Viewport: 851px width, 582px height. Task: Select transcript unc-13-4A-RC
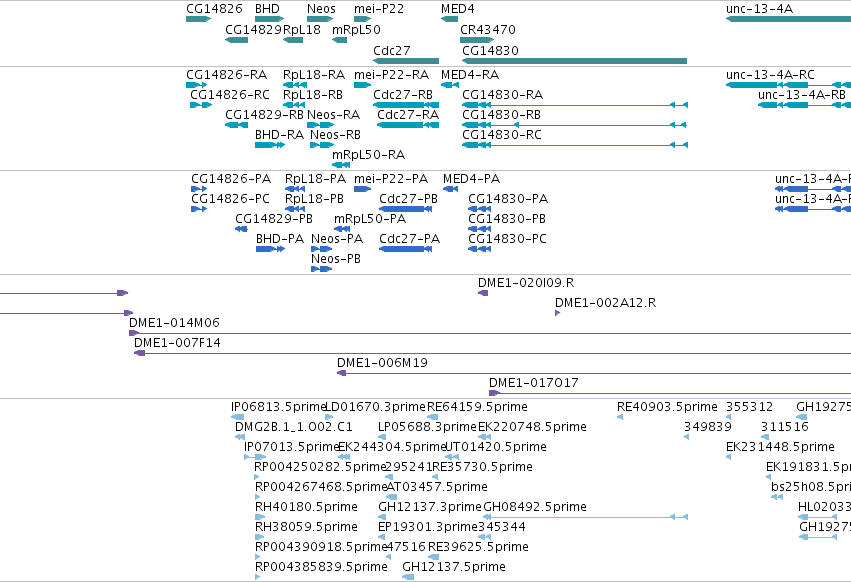tap(789, 85)
